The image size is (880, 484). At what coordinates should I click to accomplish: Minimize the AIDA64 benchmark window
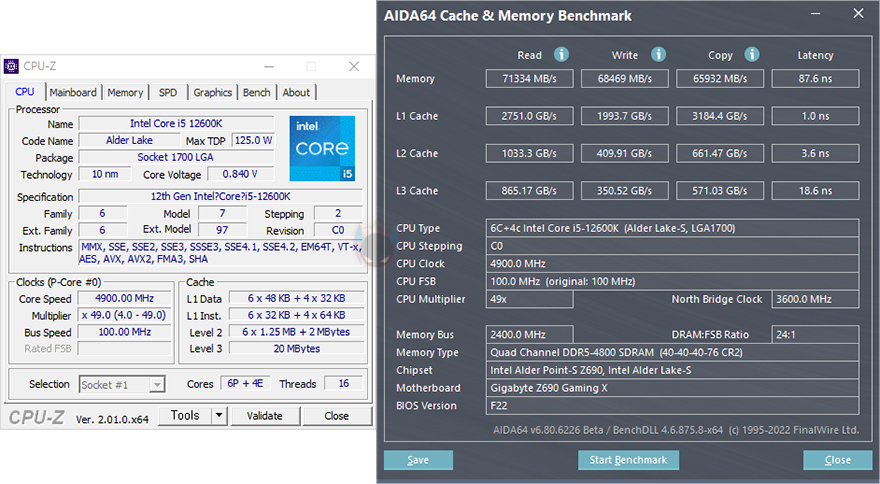pos(817,13)
